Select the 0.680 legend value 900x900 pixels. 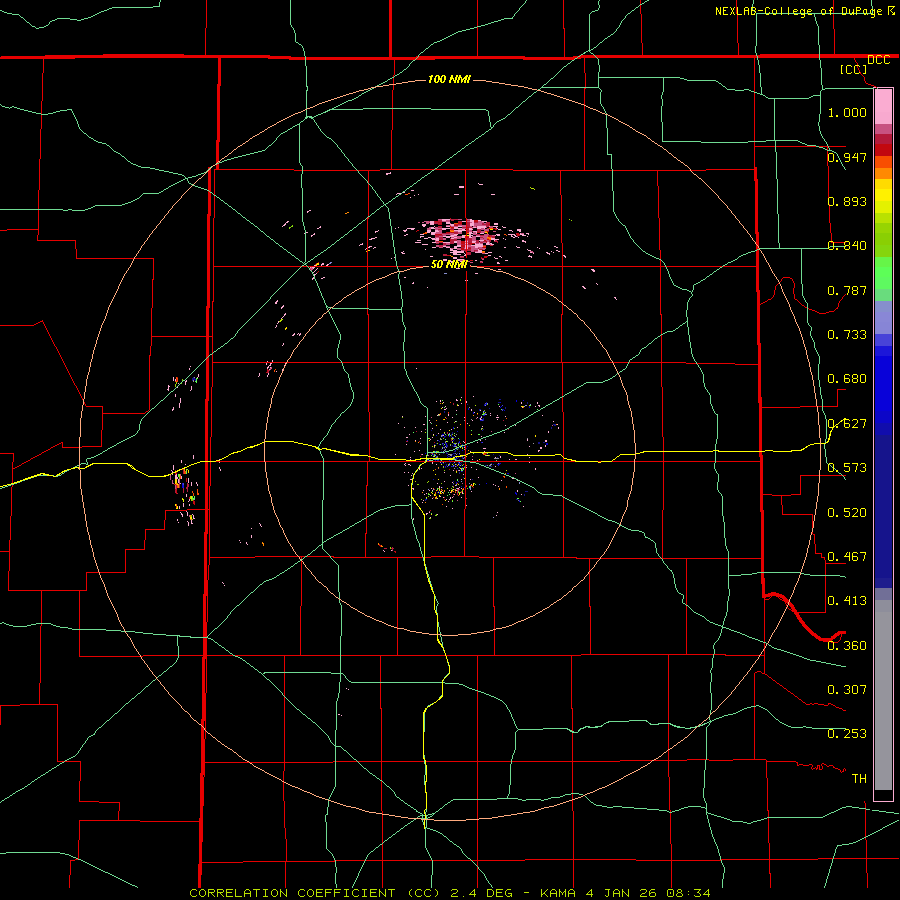pos(847,379)
